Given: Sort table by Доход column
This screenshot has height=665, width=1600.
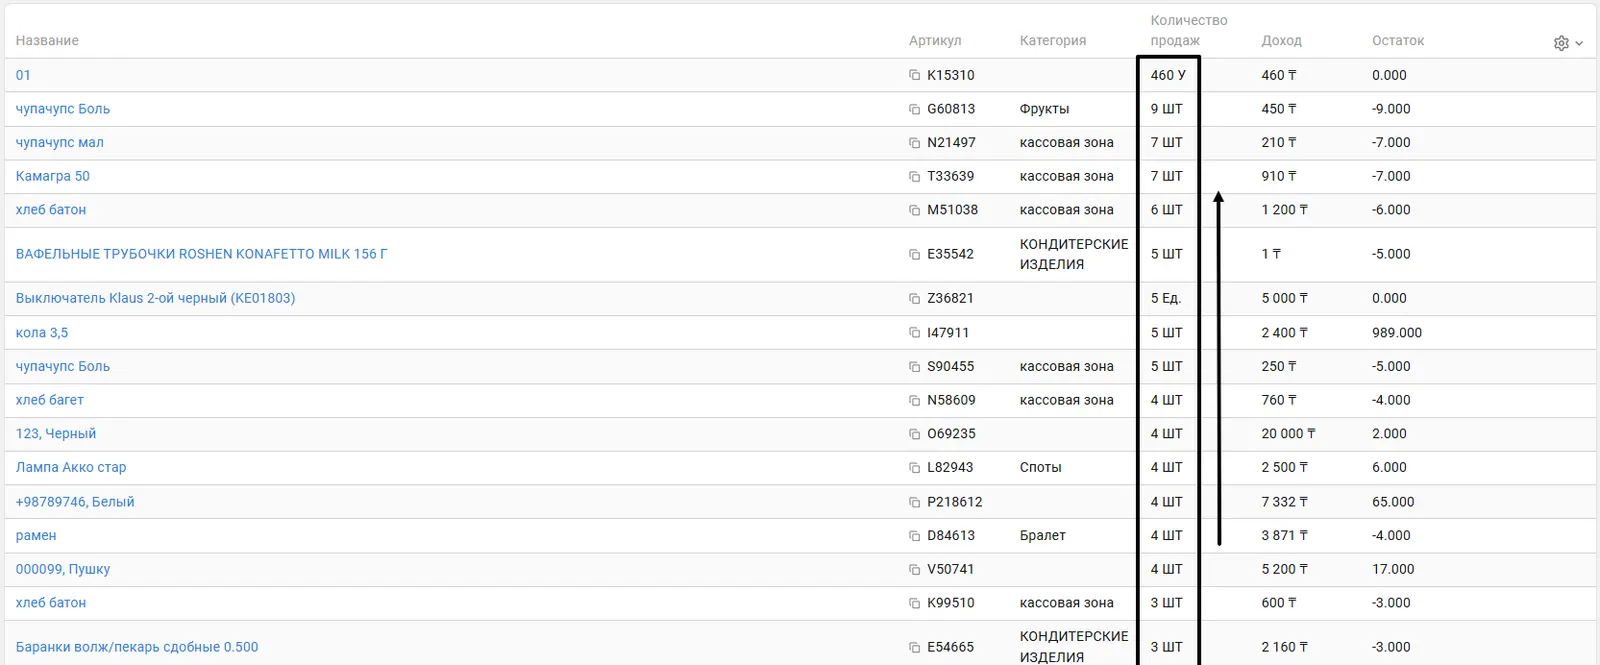Looking at the screenshot, I should tap(1281, 41).
